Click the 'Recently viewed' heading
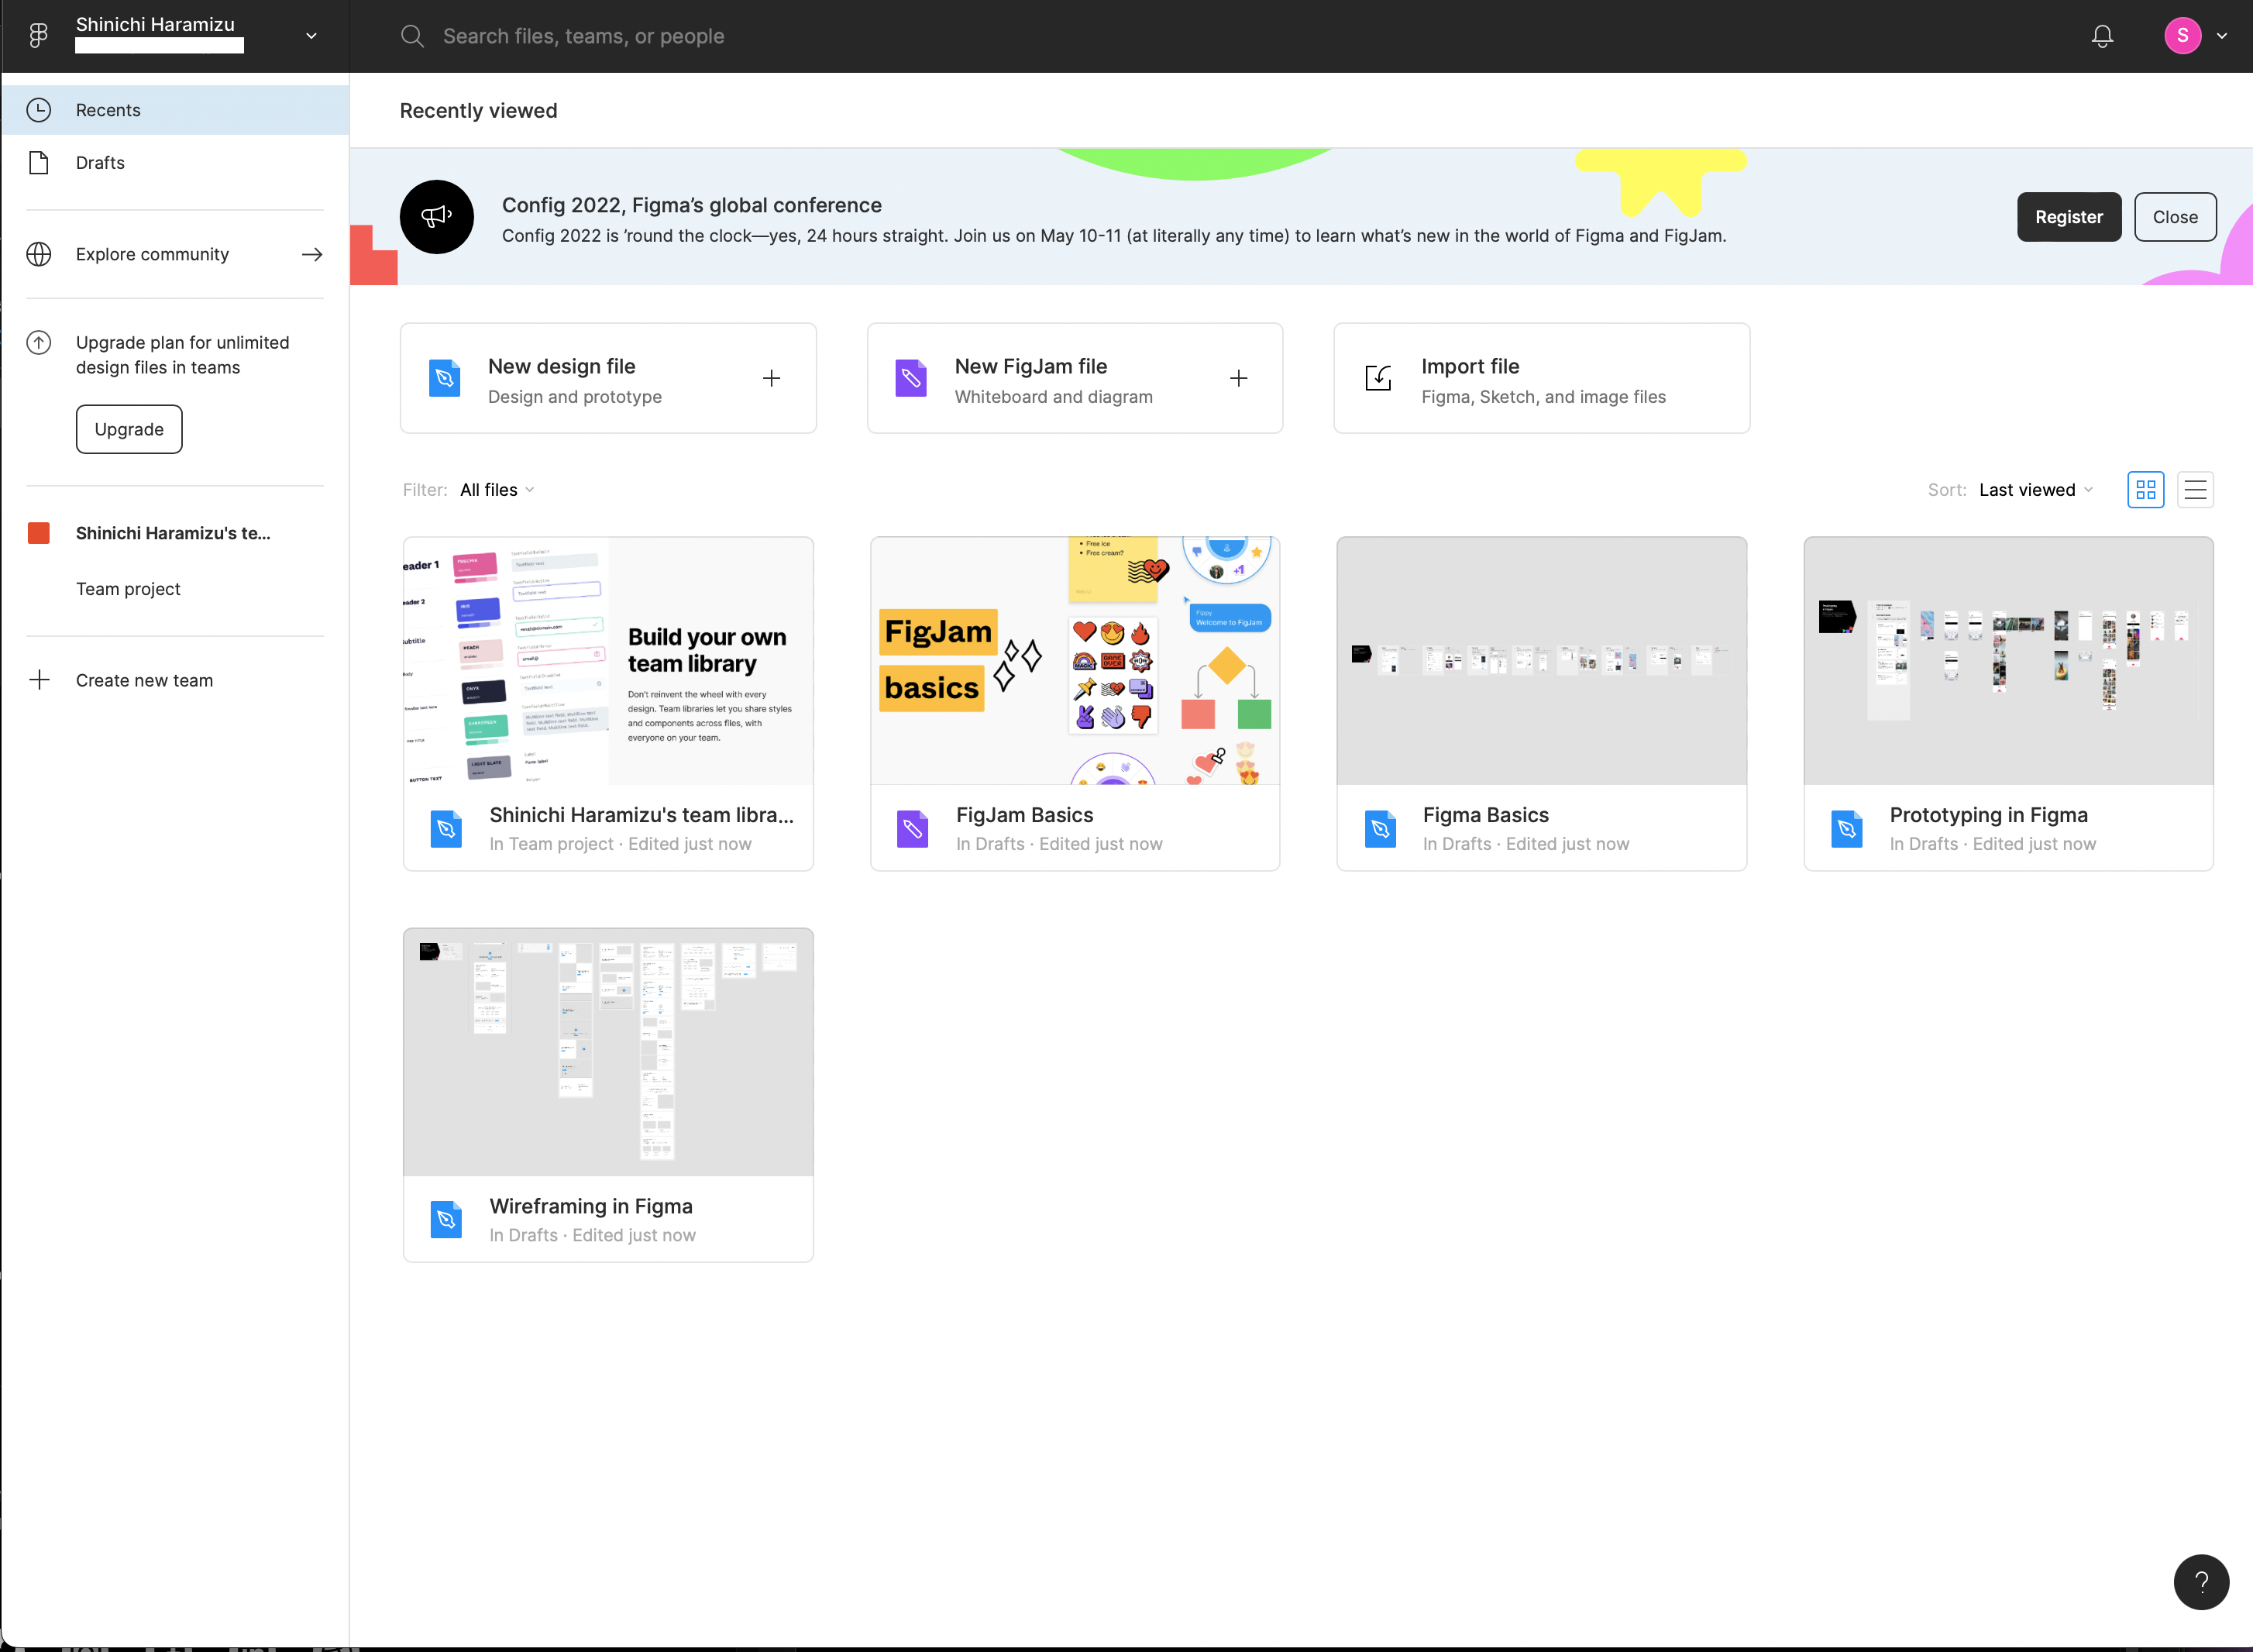 pyautogui.click(x=478, y=111)
